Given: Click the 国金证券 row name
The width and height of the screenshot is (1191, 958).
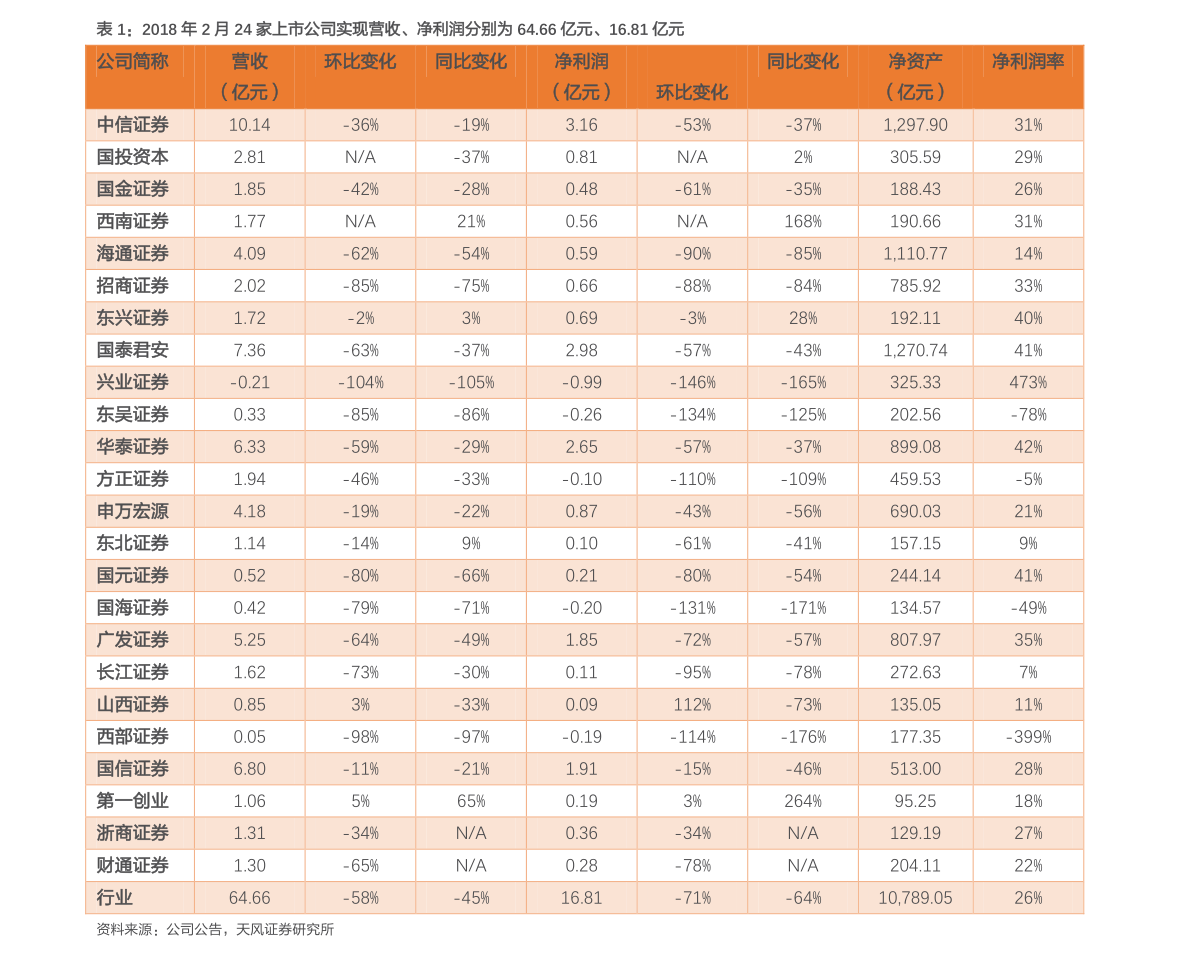Looking at the screenshot, I should pyautogui.click(x=132, y=189).
